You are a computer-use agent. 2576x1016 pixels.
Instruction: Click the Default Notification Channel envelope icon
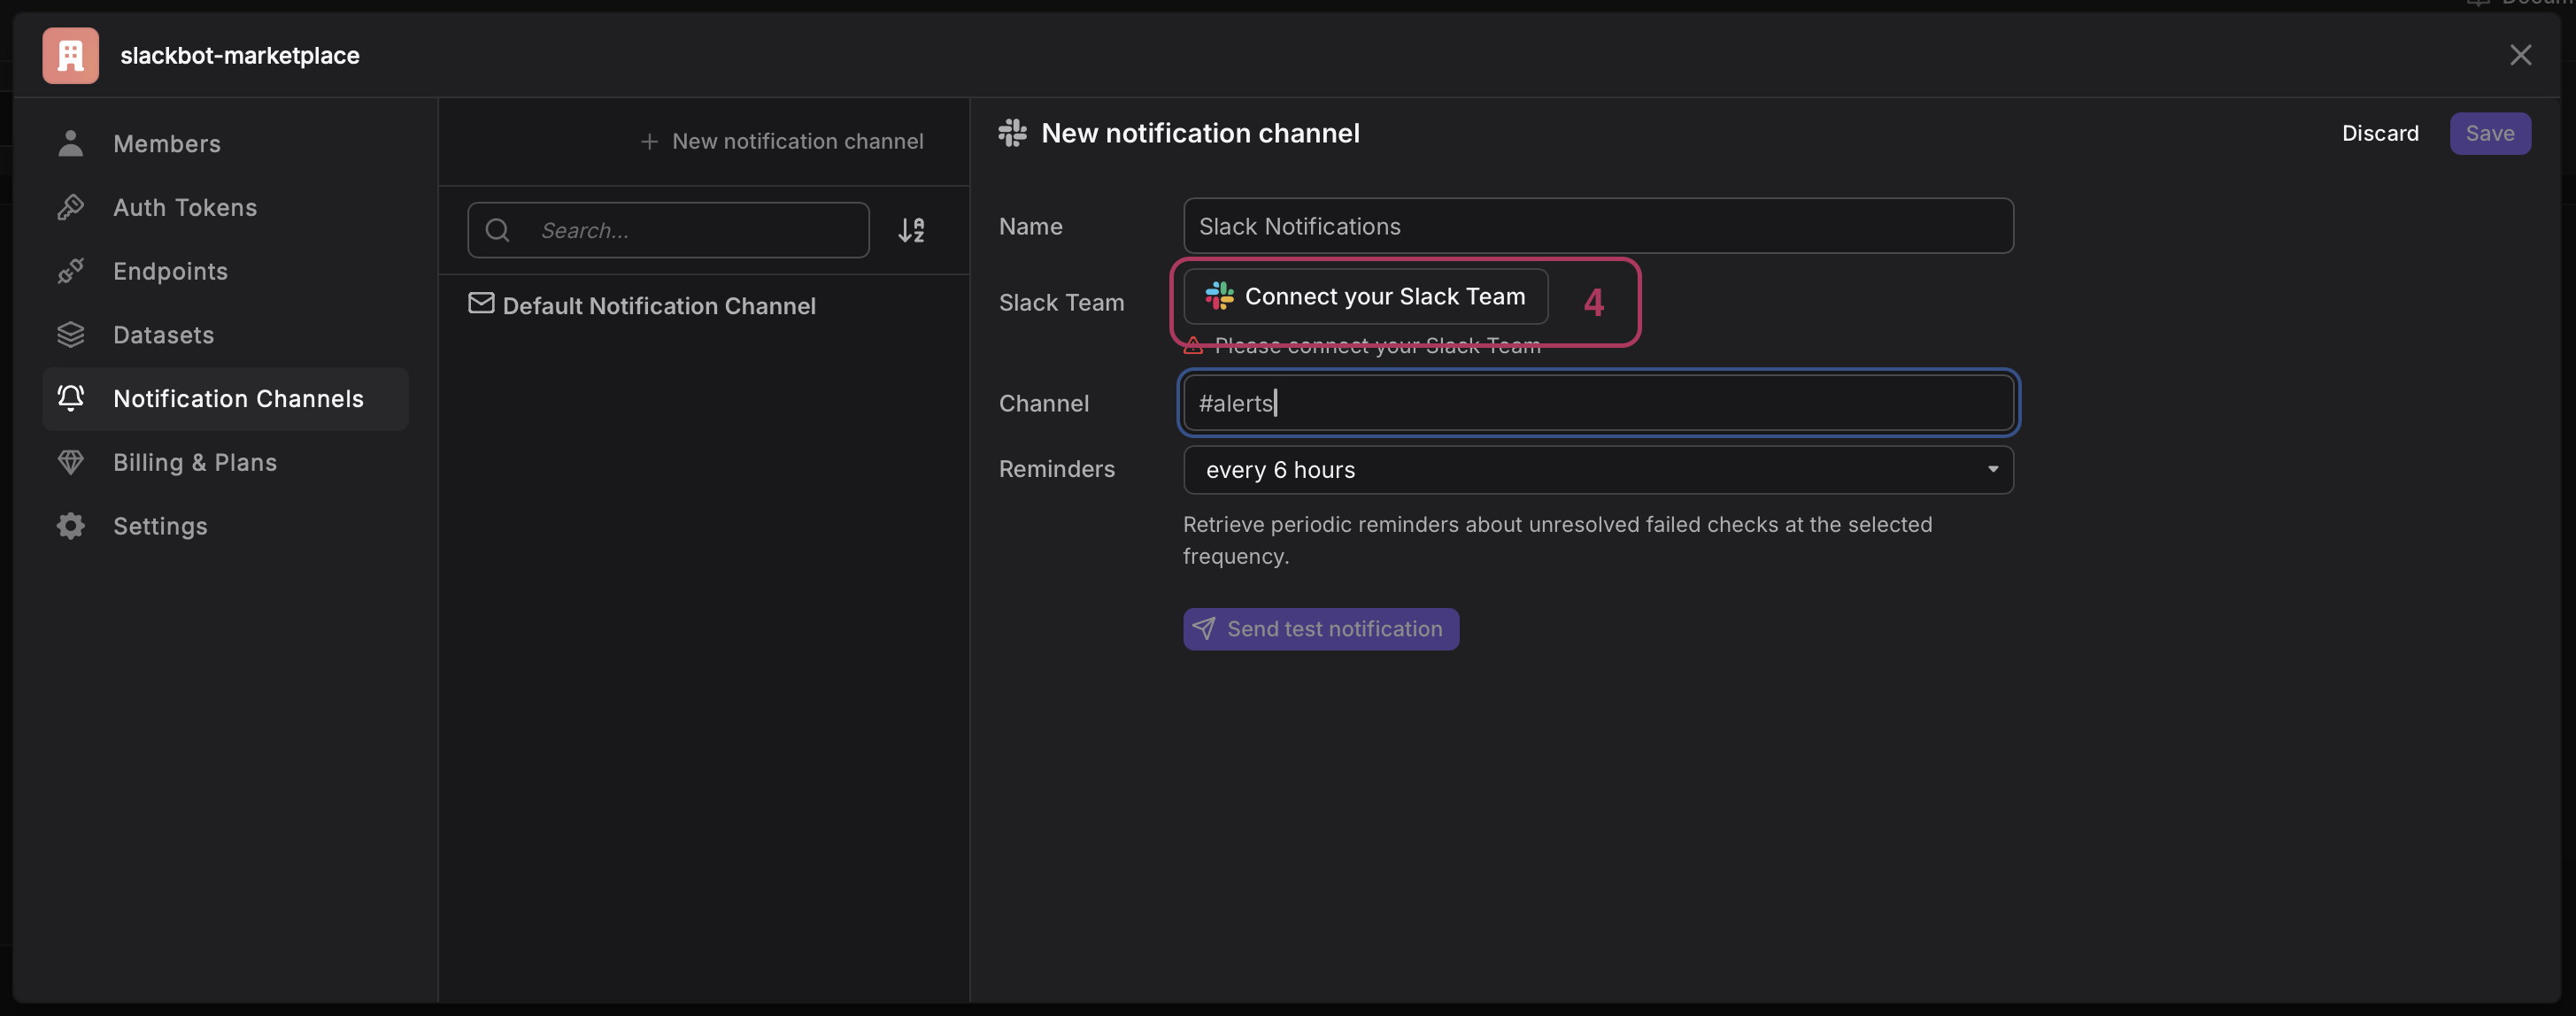click(x=481, y=303)
